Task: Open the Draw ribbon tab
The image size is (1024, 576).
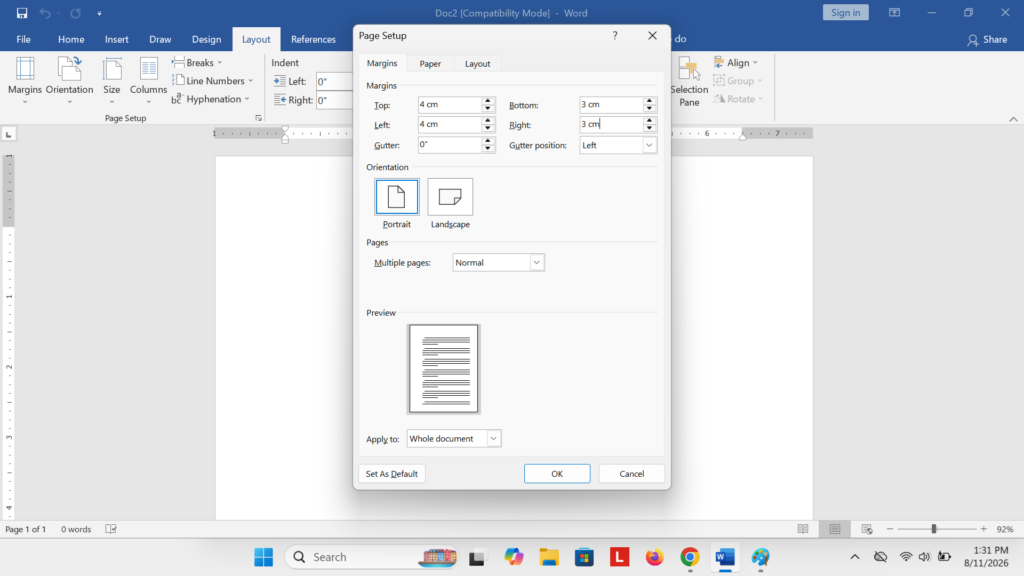Action: tap(160, 39)
